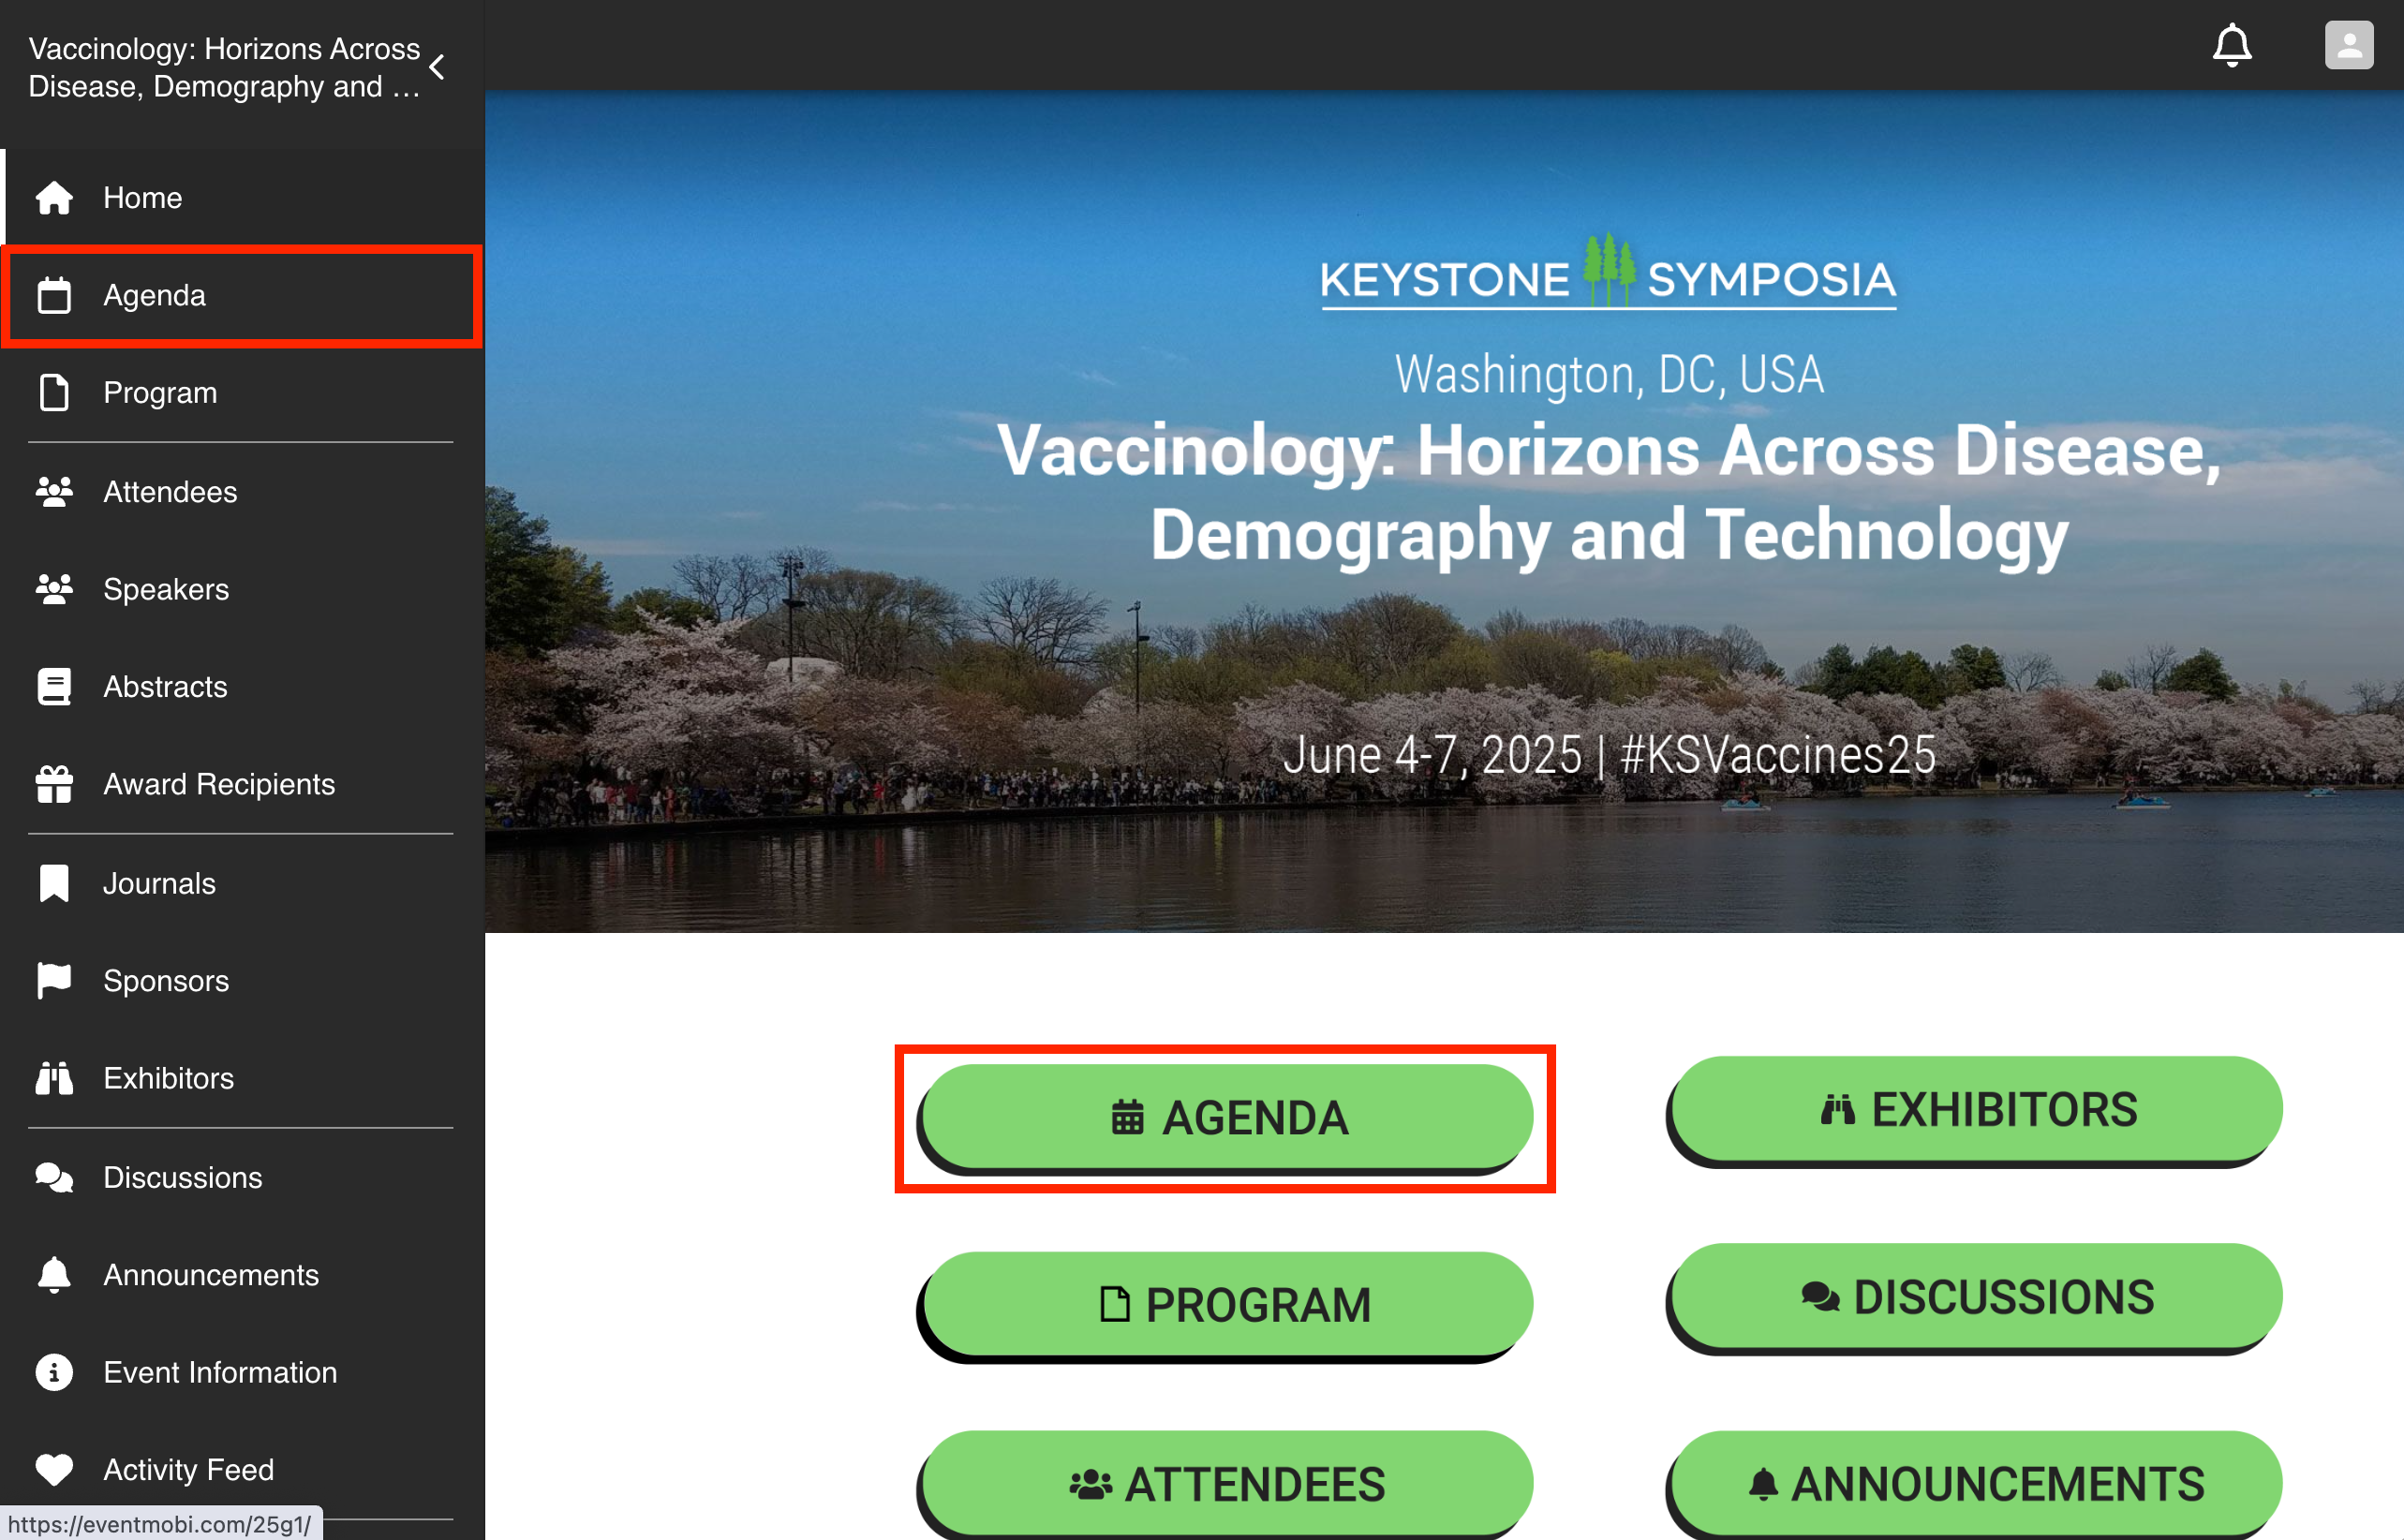This screenshot has height=1540, width=2404.
Task: Click the Keystone Symposia logo on banner
Action: (x=1608, y=272)
